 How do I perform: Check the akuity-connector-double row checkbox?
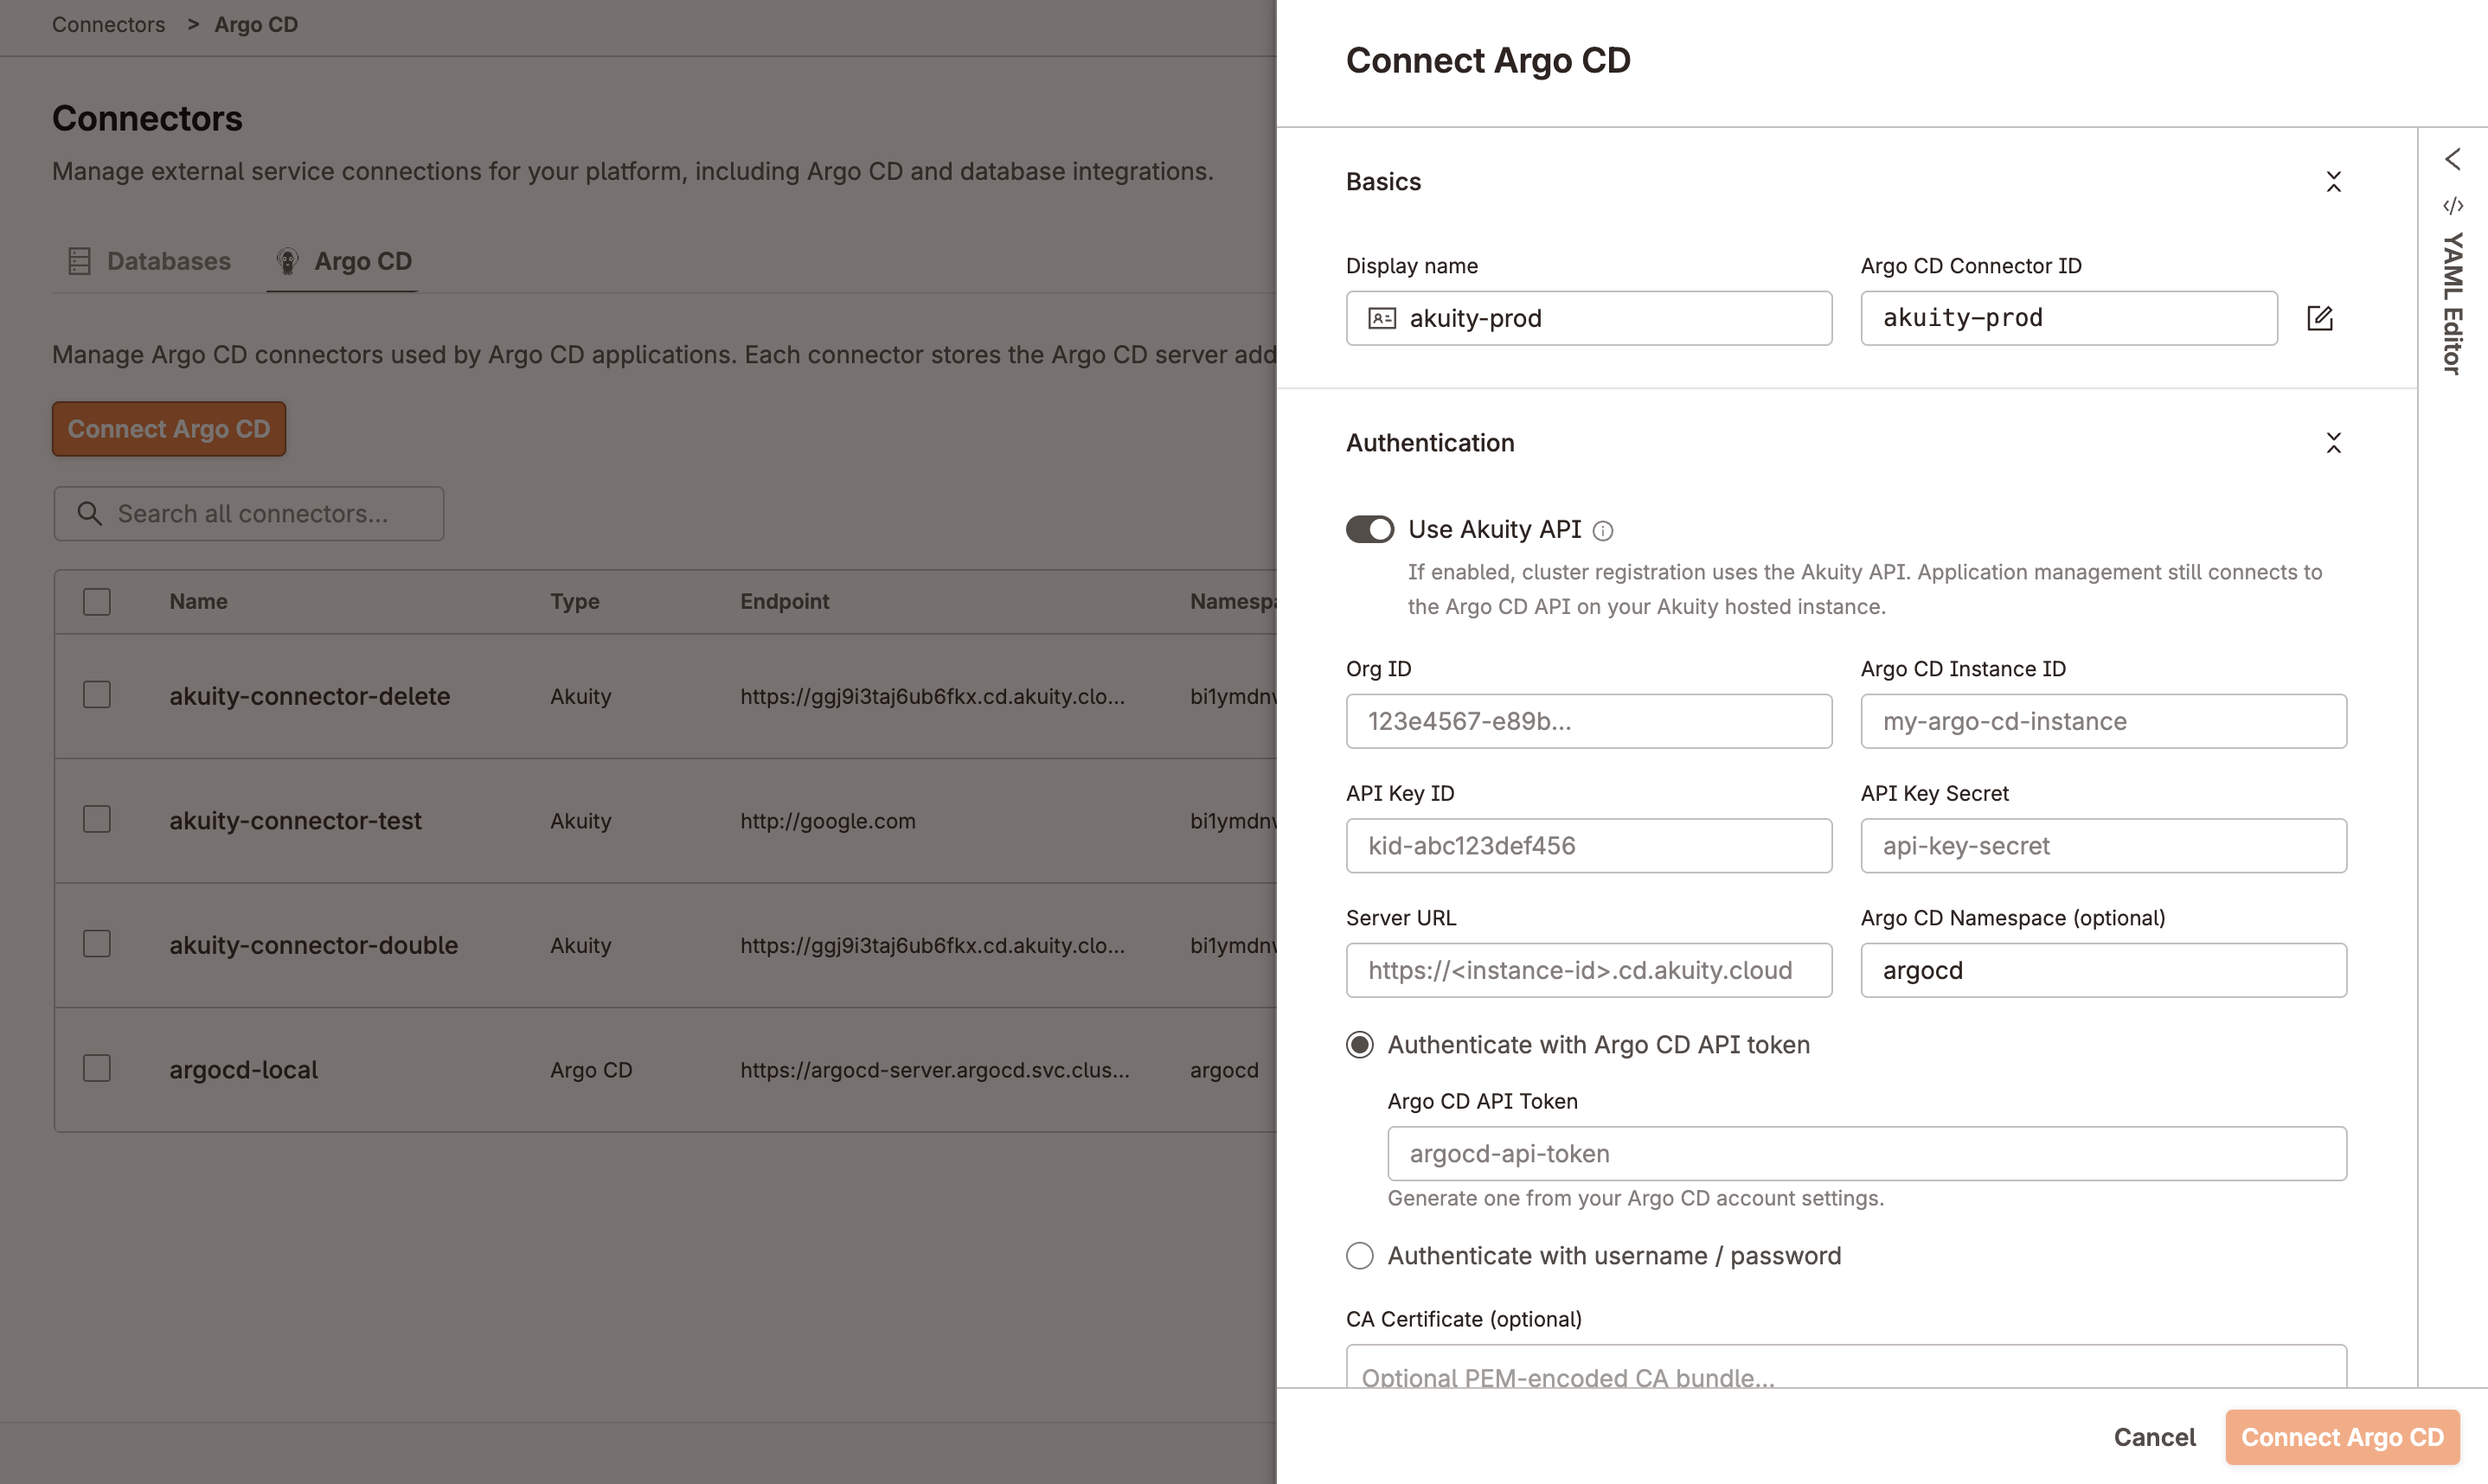97,944
